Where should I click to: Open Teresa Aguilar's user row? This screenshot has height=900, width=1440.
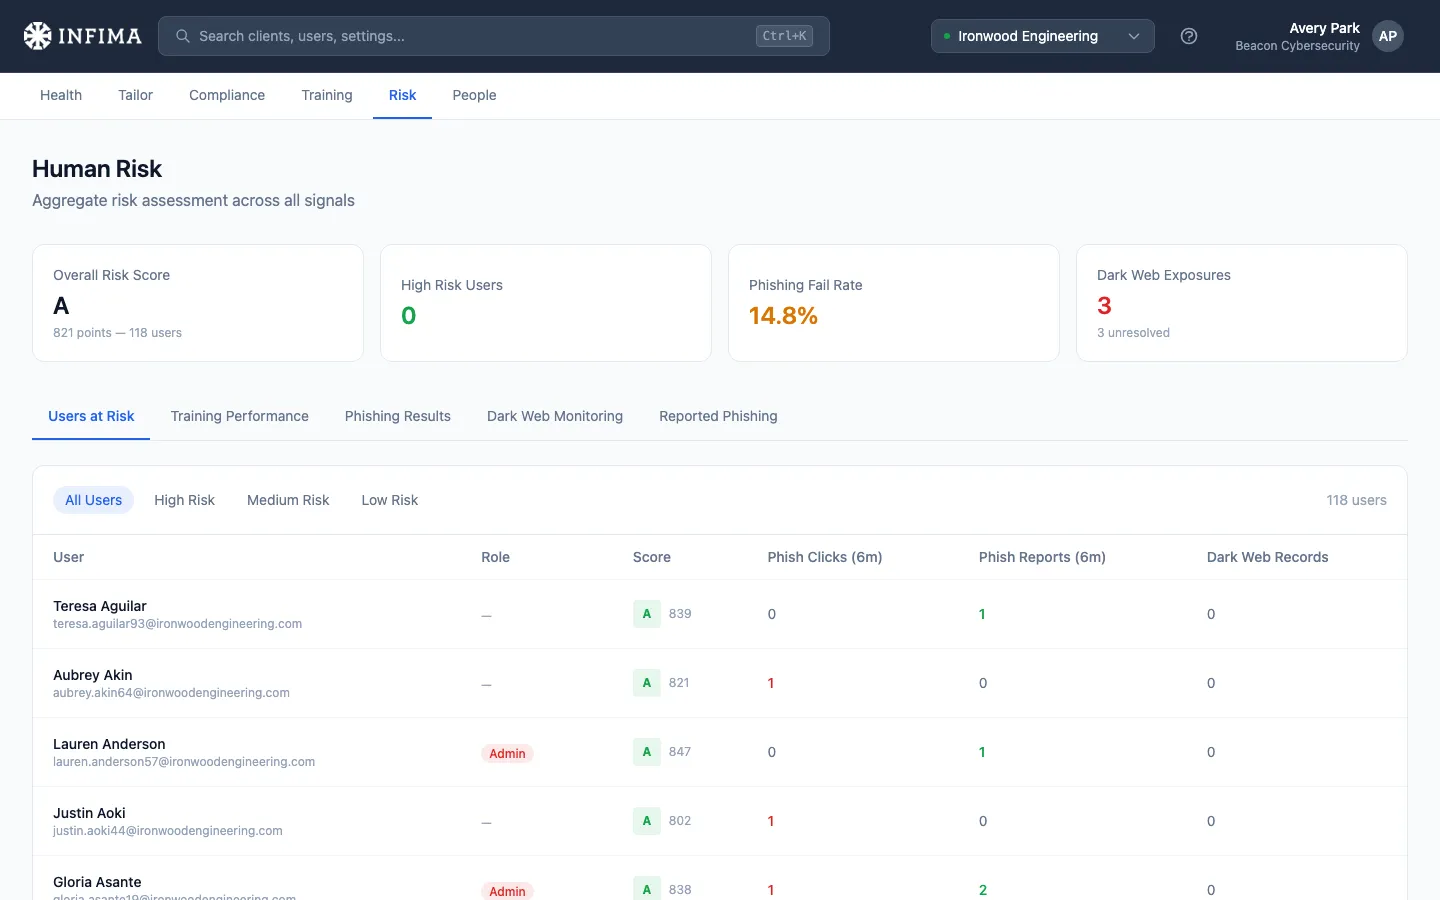[x=720, y=614]
